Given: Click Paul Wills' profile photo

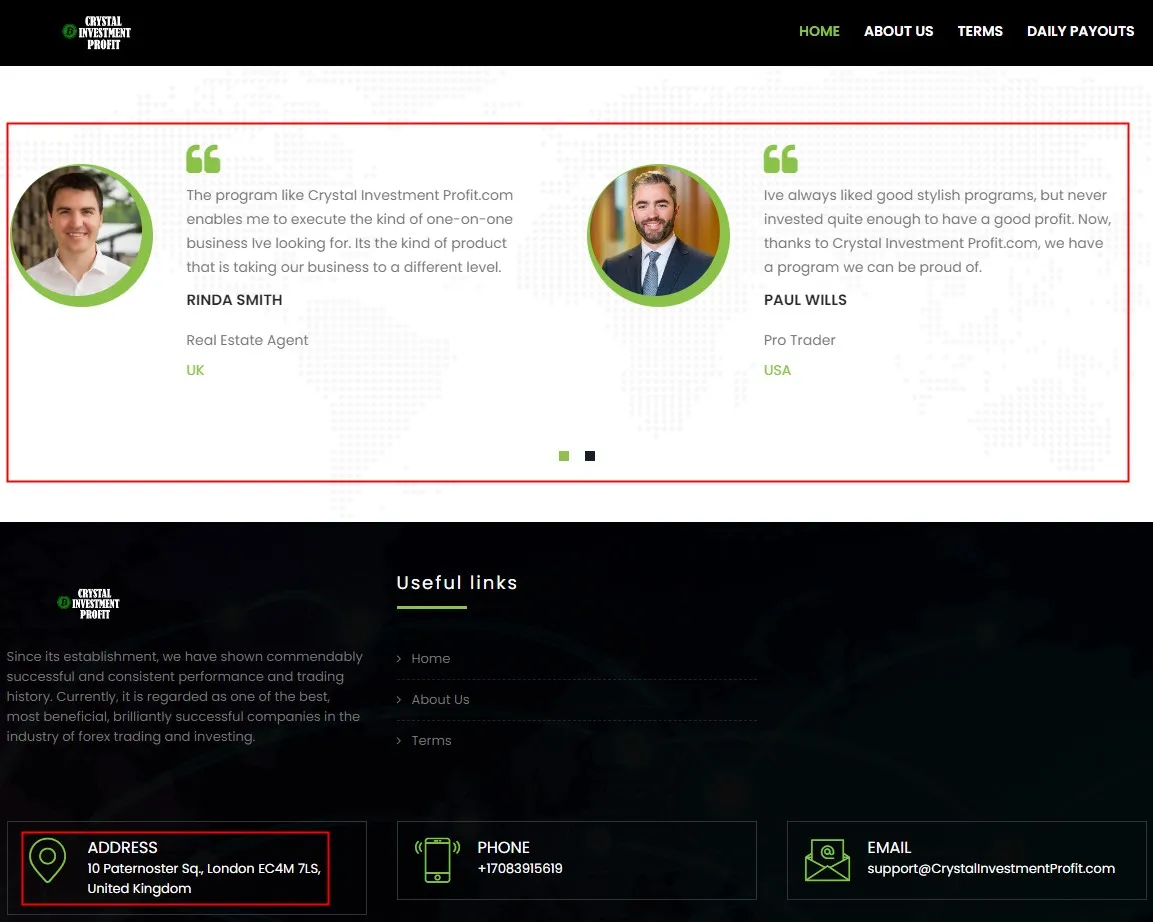Looking at the screenshot, I should [x=658, y=235].
